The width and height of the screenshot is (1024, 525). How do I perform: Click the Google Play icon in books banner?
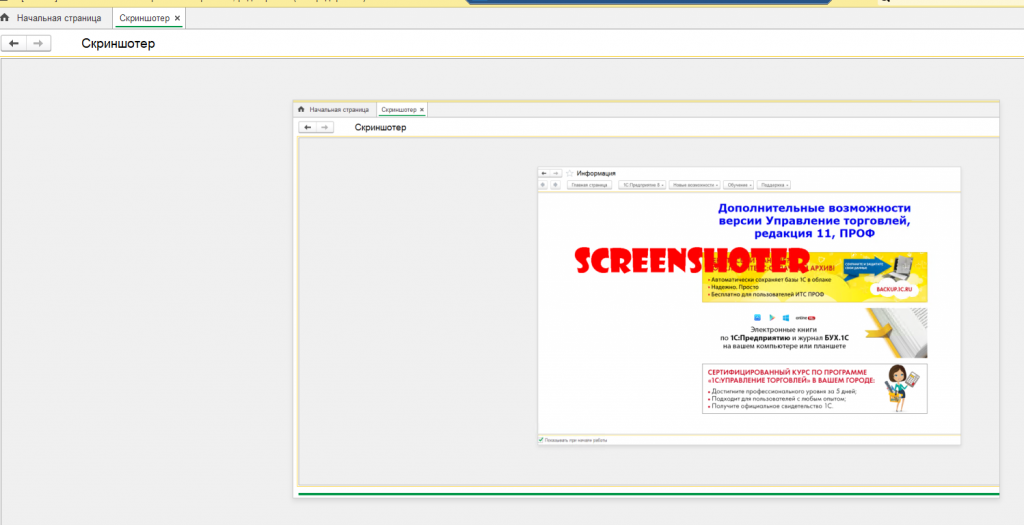772,318
